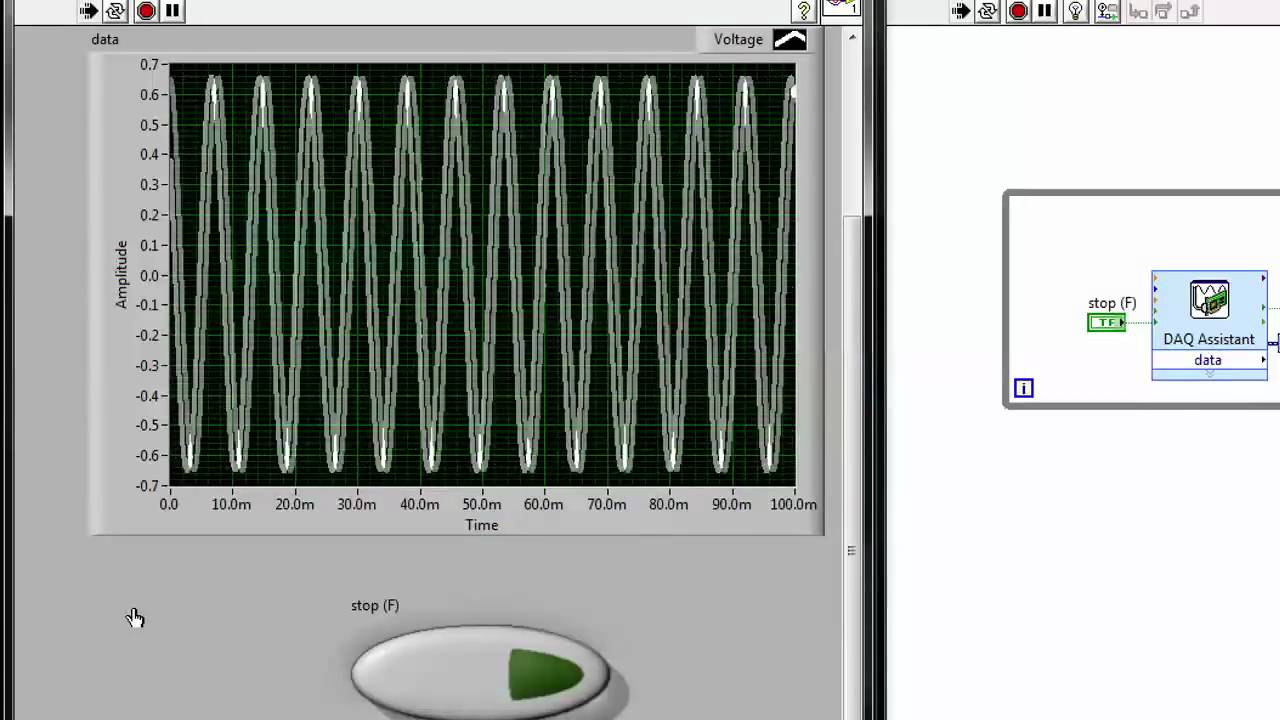
Task: Click the Step Into icon
Action: pyautogui.click(x=1138, y=11)
